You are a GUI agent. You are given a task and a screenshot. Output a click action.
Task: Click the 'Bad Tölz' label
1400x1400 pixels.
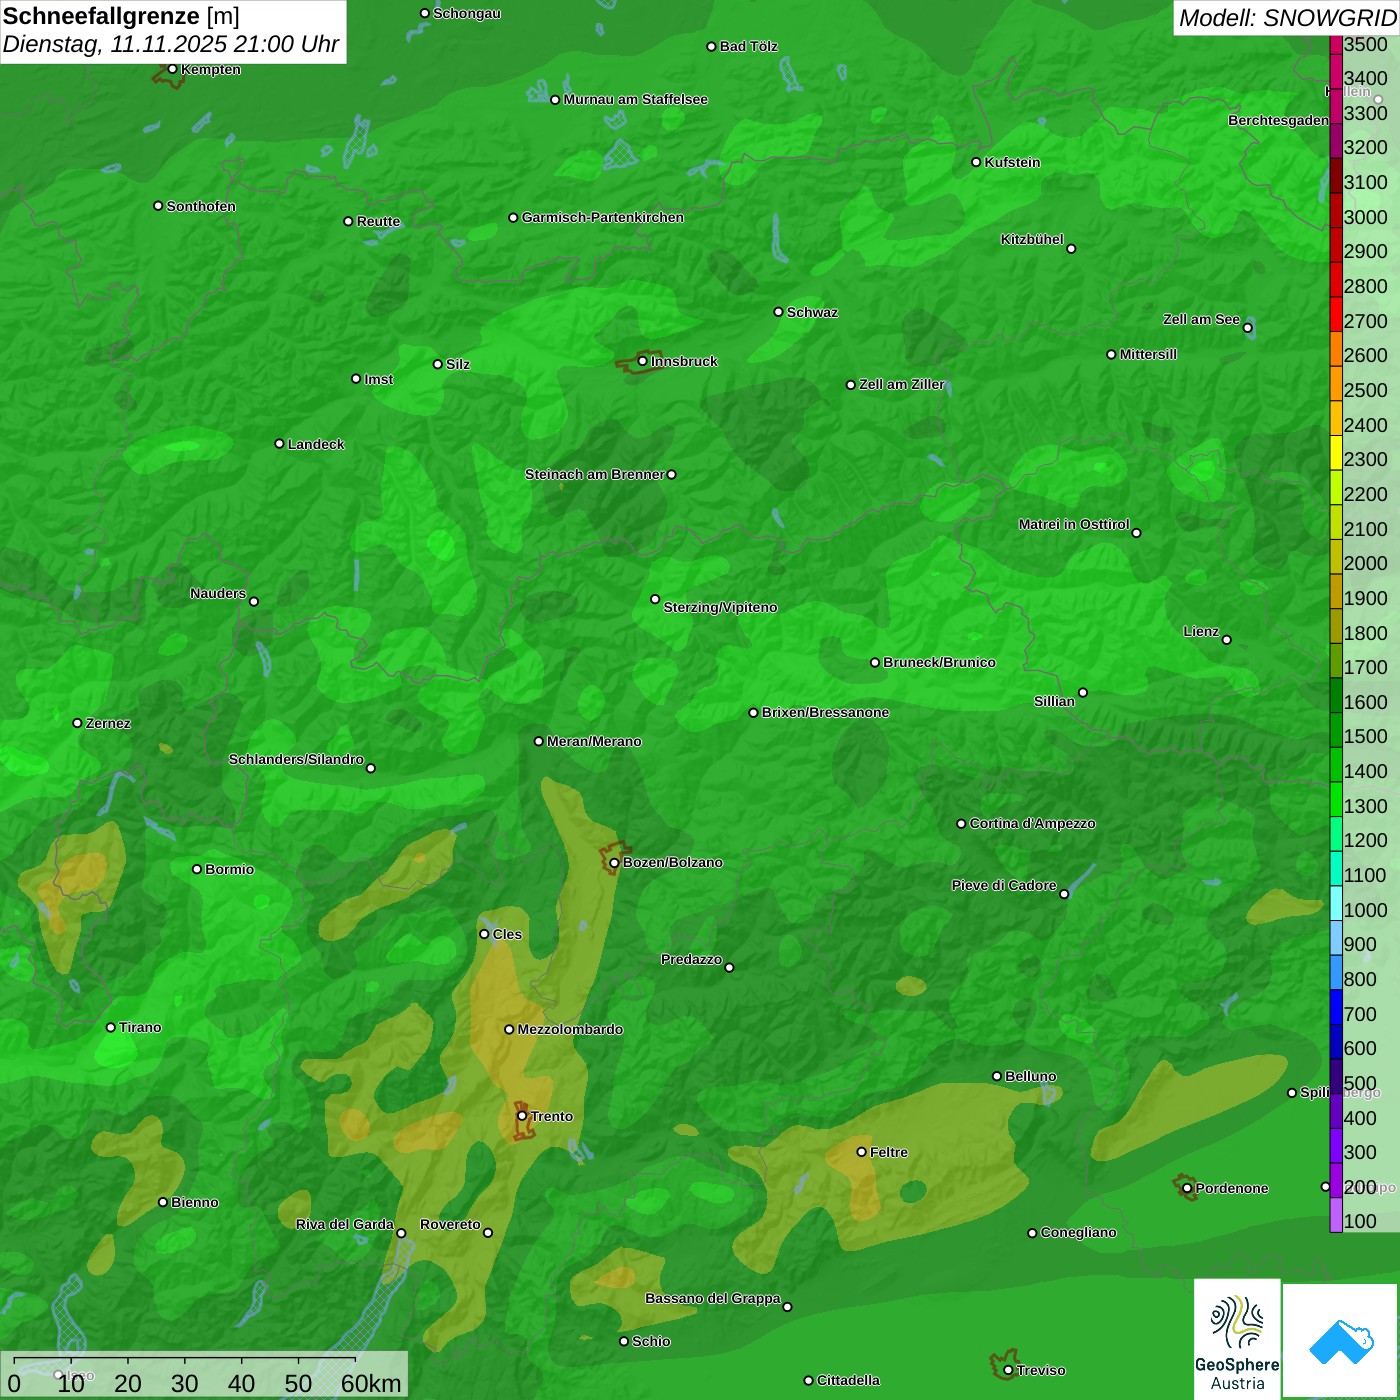click(749, 46)
